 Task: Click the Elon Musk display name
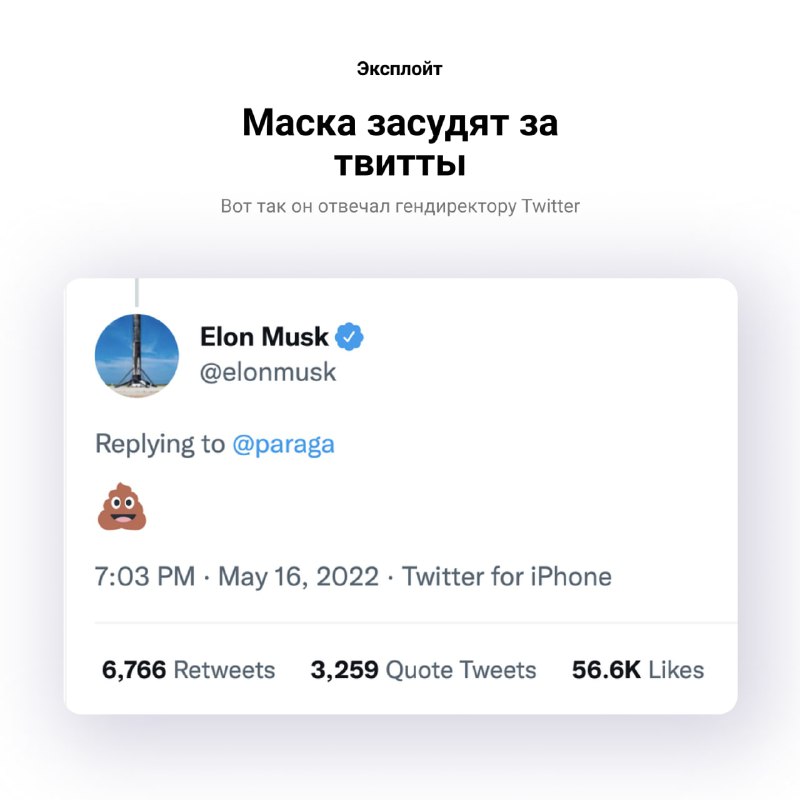point(264,337)
